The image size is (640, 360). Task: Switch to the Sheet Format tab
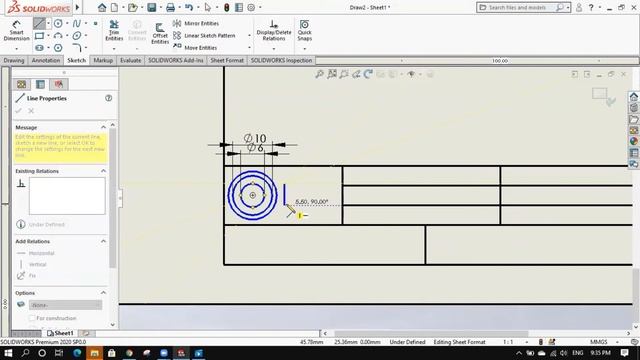point(227,60)
